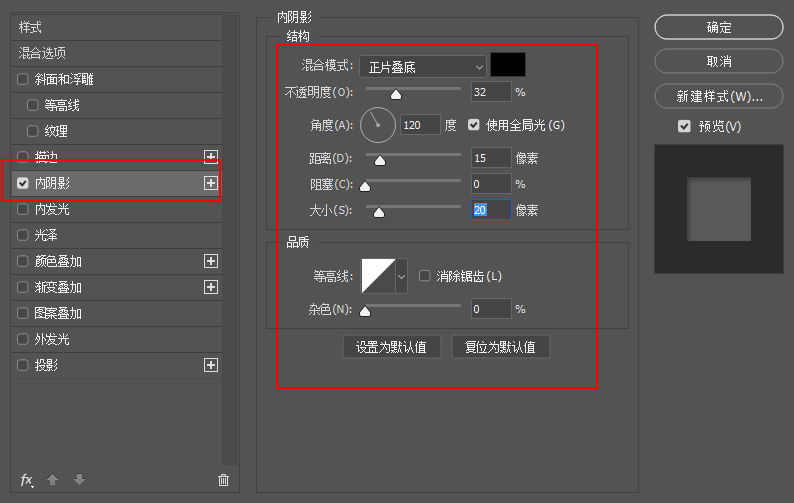Toggle 使用全局光 checkbox

coord(473,125)
